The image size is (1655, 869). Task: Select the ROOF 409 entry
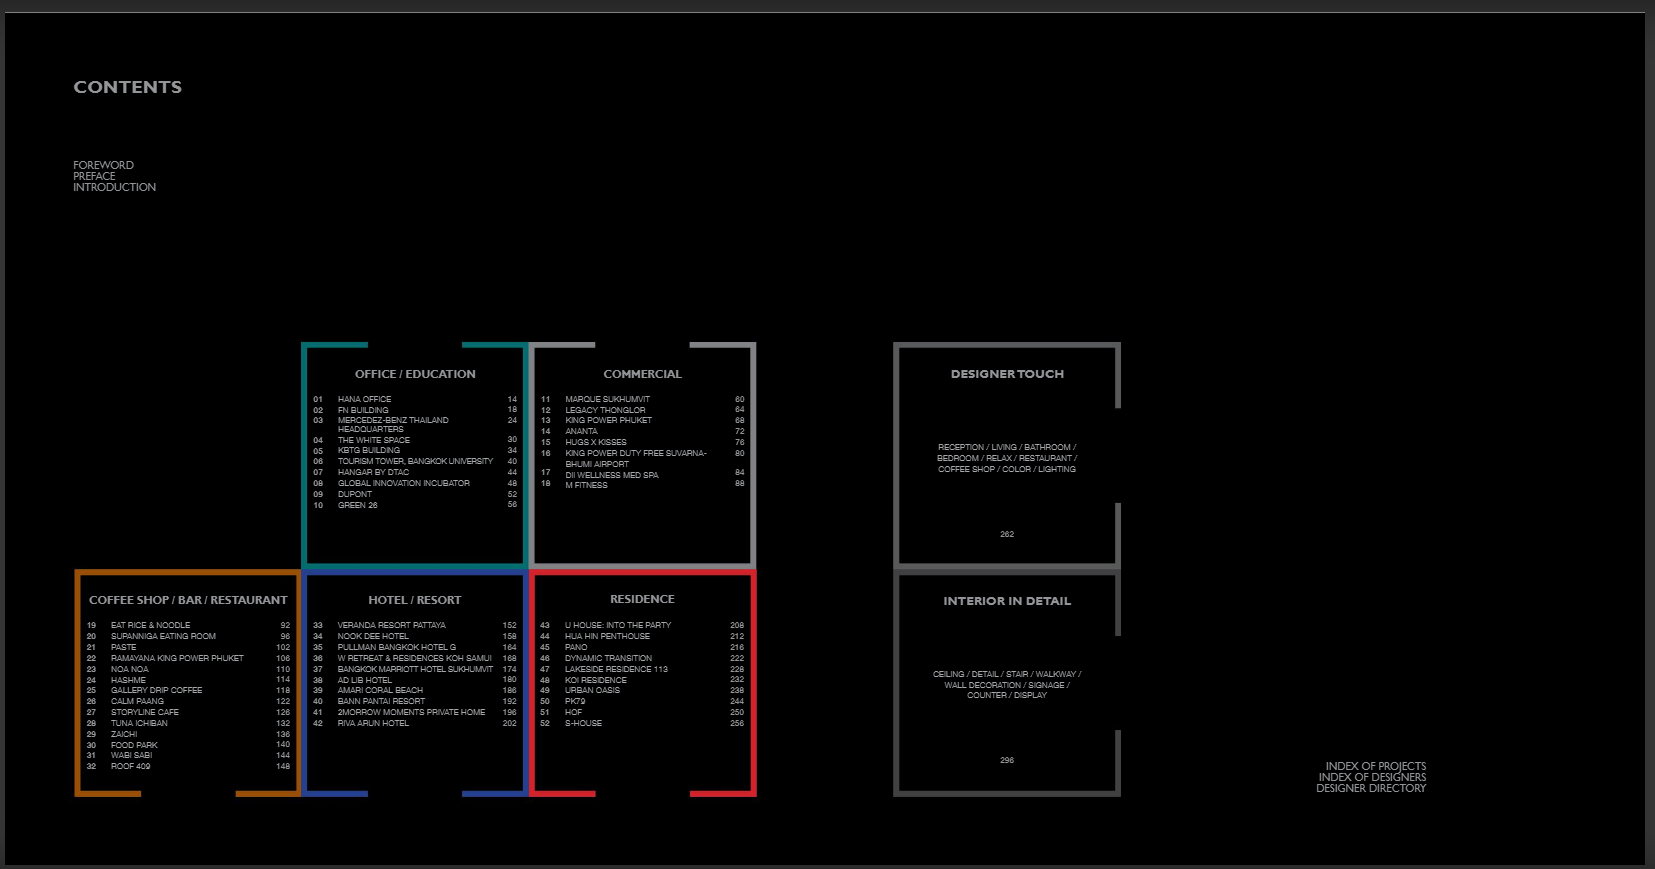(x=130, y=766)
